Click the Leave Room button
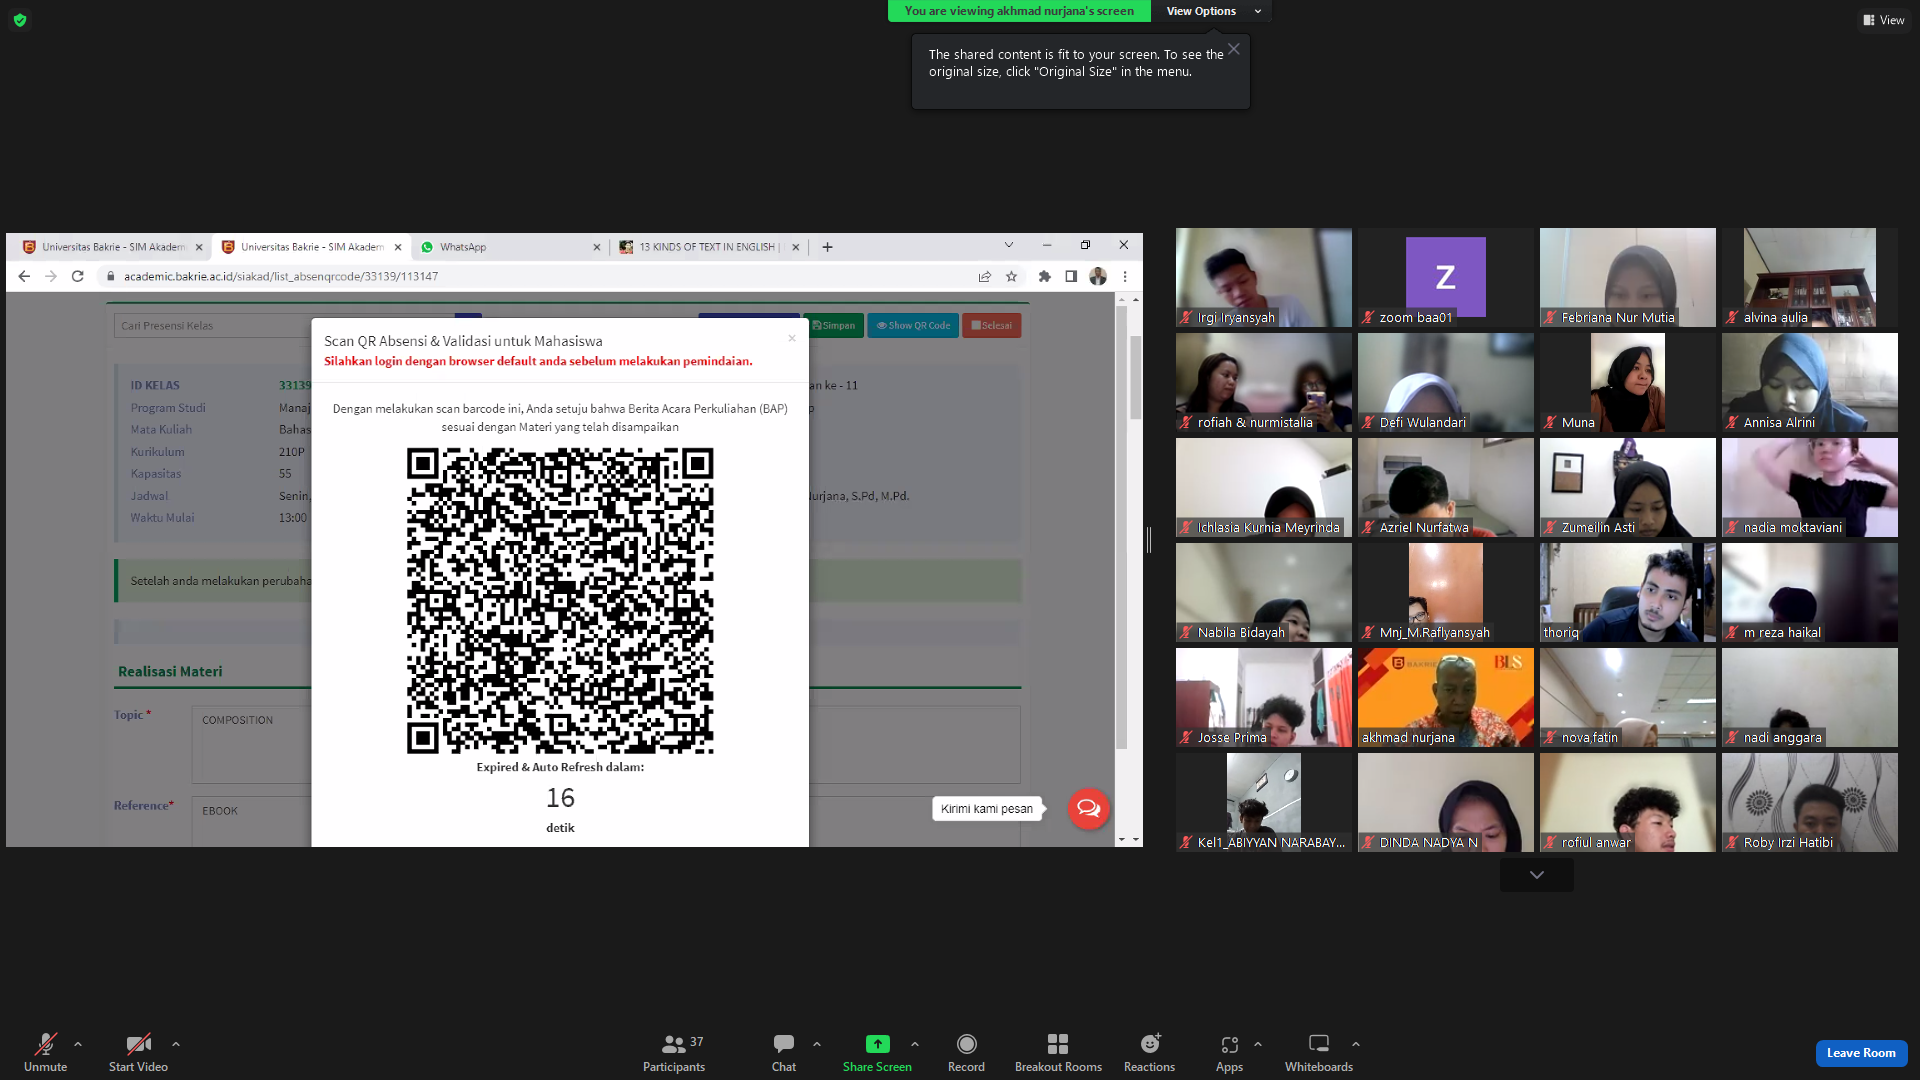The width and height of the screenshot is (1920, 1080). click(x=1861, y=1053)
